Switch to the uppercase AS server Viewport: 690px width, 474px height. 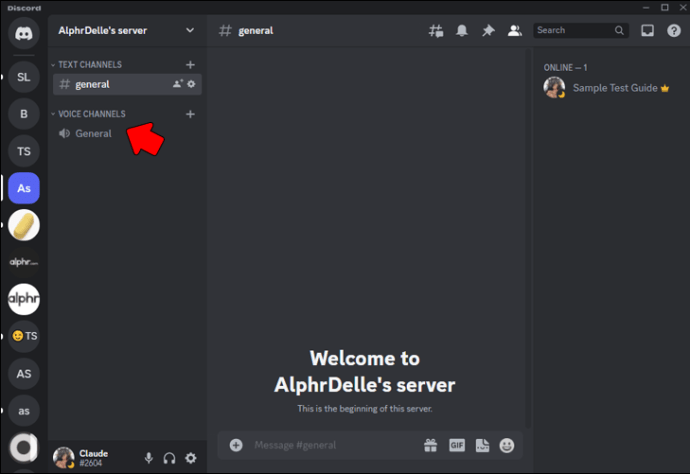tap(24, 374)
